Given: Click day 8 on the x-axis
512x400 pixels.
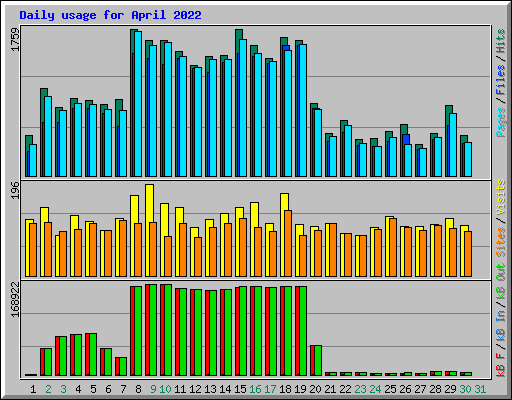Looking at the screenshot, I should pos(138,389).
